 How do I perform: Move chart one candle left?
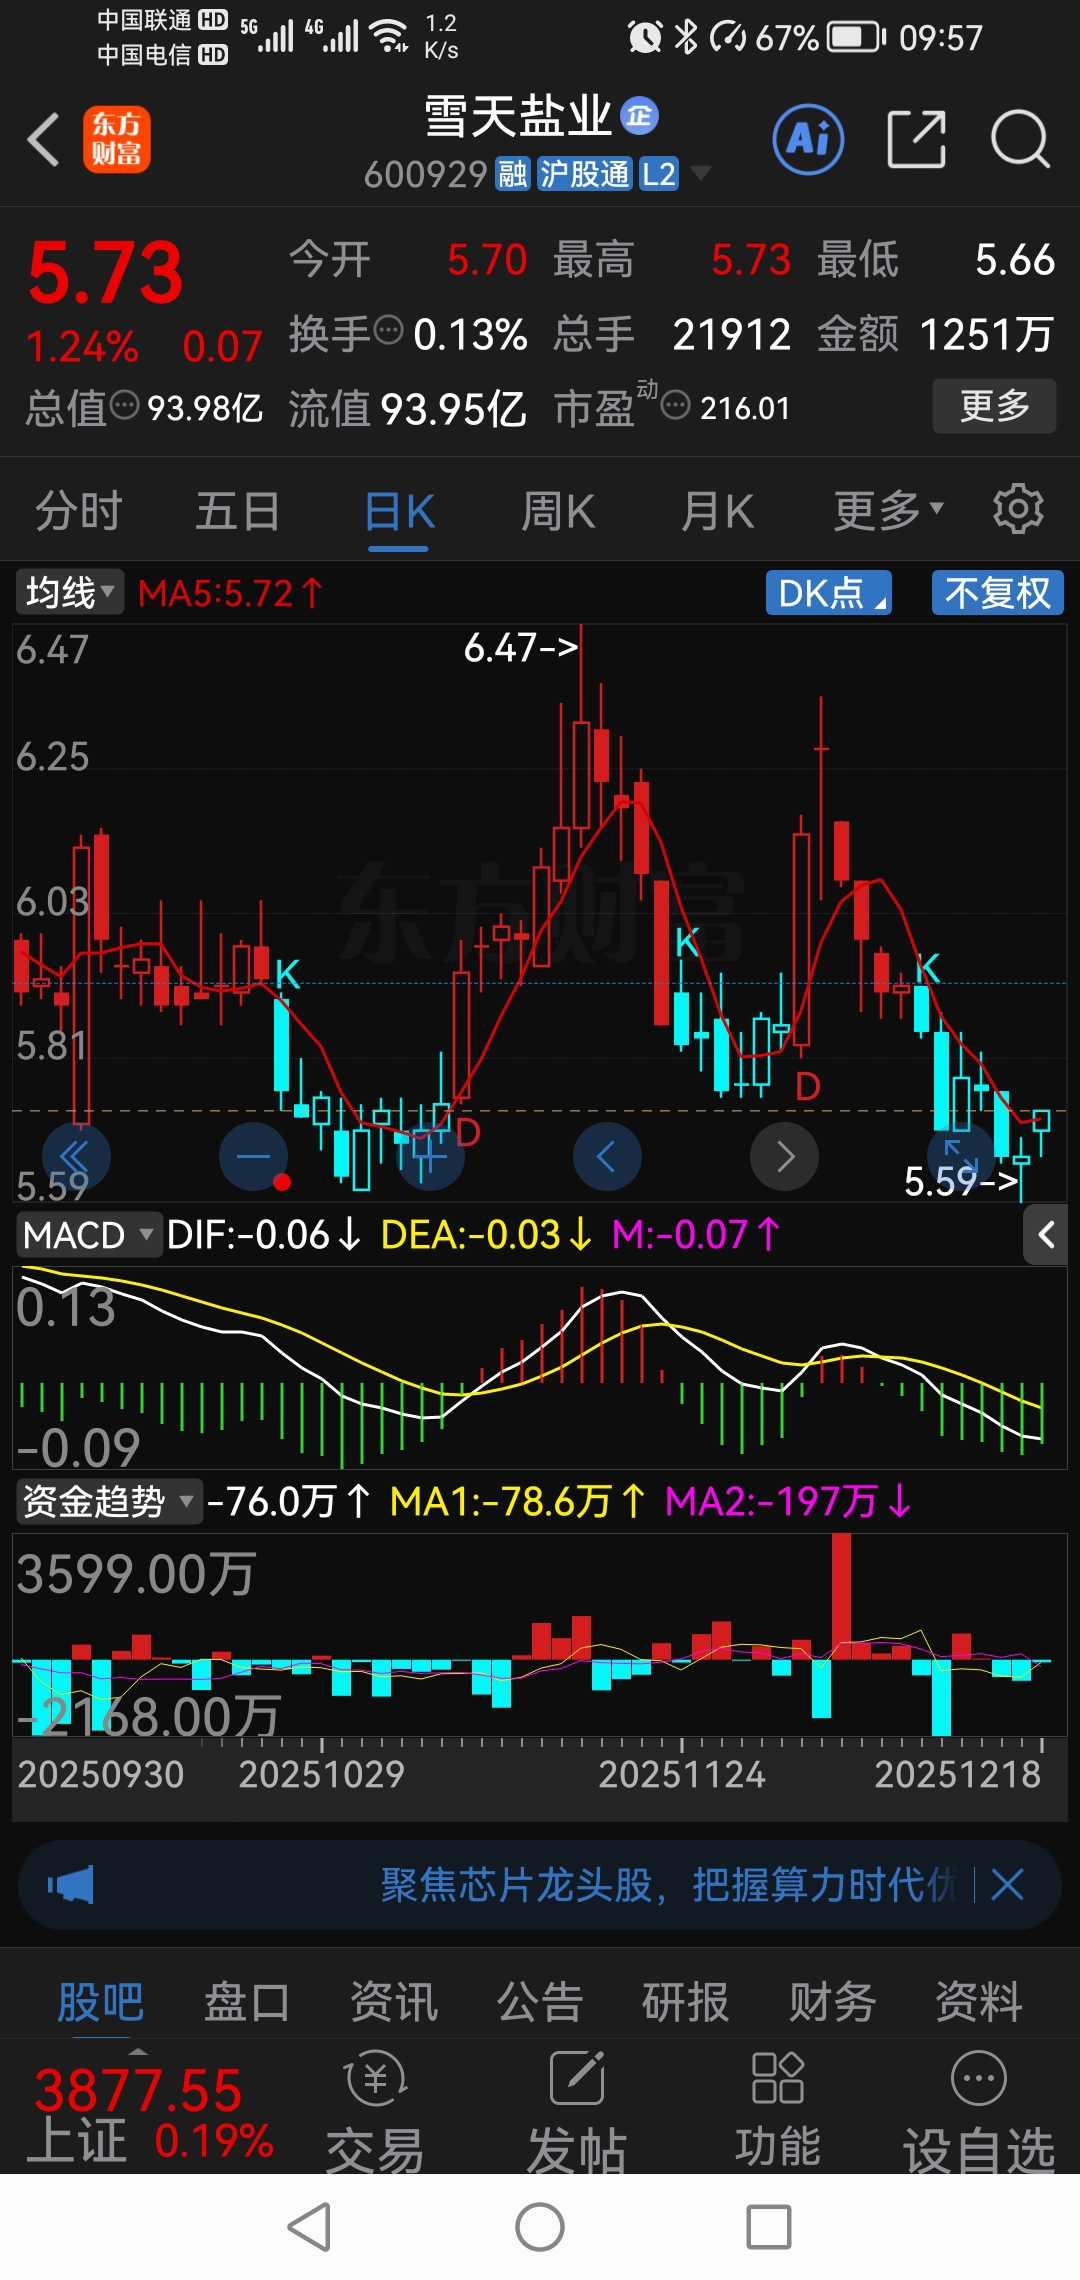coord(607,1156)
